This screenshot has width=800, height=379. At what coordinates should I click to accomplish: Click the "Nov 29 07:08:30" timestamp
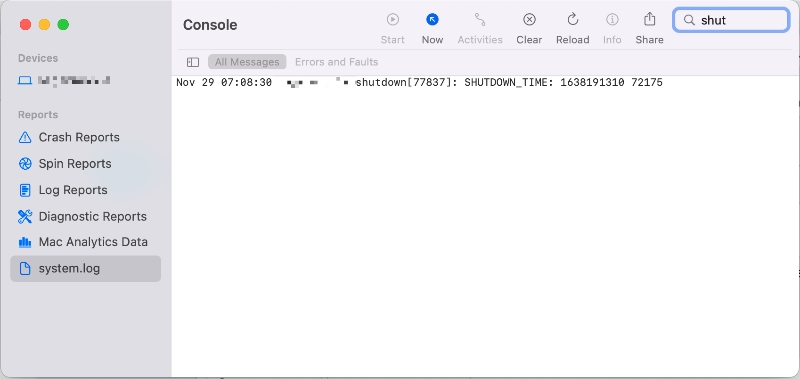pyautogui.click(x=224, y=83)
